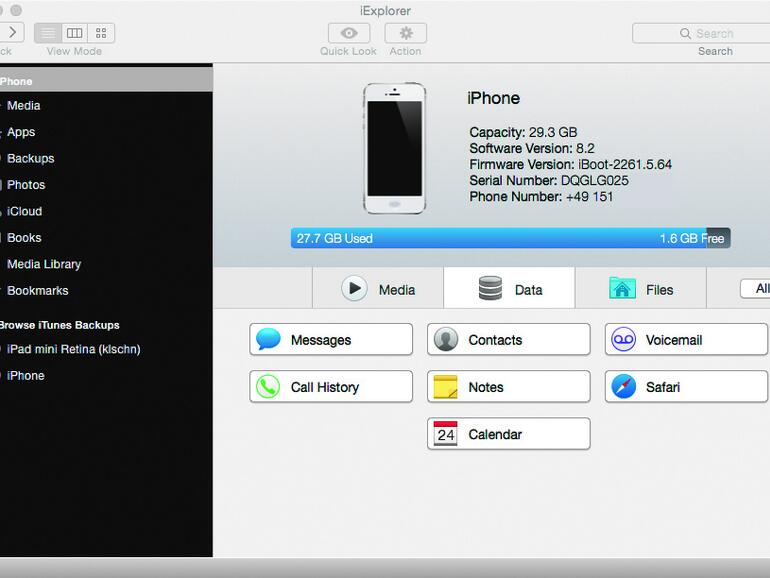770x578 pixels.
Task: Select Backups in the sidebar
Action: click(106, 159)
